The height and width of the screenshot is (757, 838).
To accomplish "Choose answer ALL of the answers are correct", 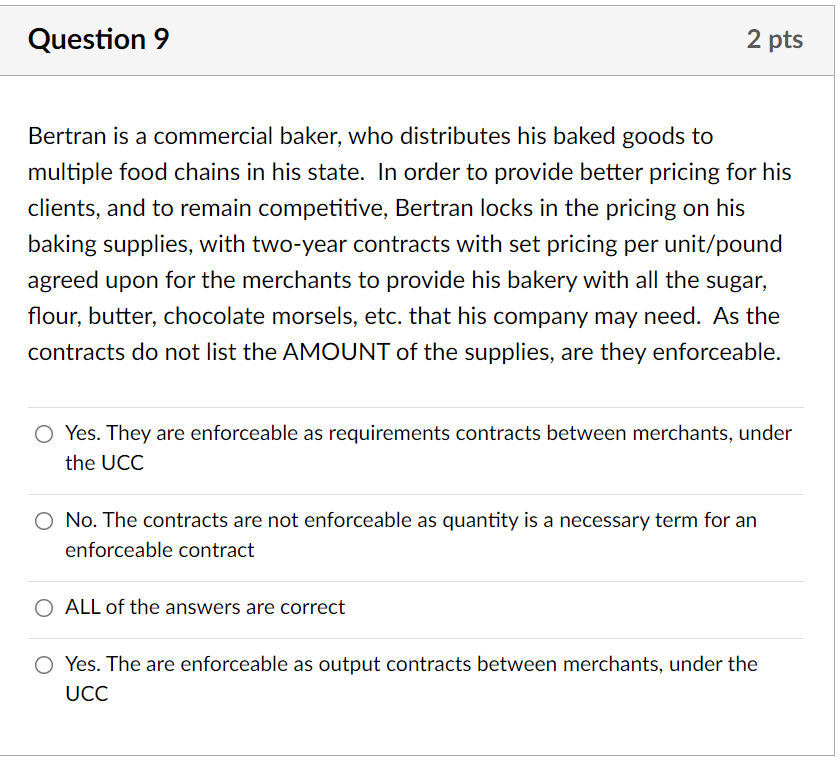I will click(204, 608).
